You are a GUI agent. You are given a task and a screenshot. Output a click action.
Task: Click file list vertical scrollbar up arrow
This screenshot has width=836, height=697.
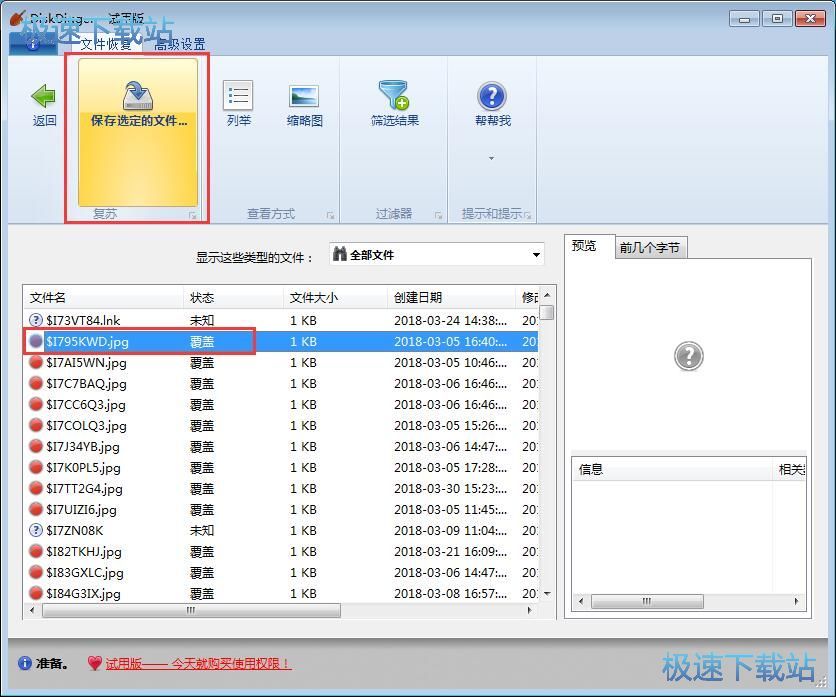tap(547, 295)
